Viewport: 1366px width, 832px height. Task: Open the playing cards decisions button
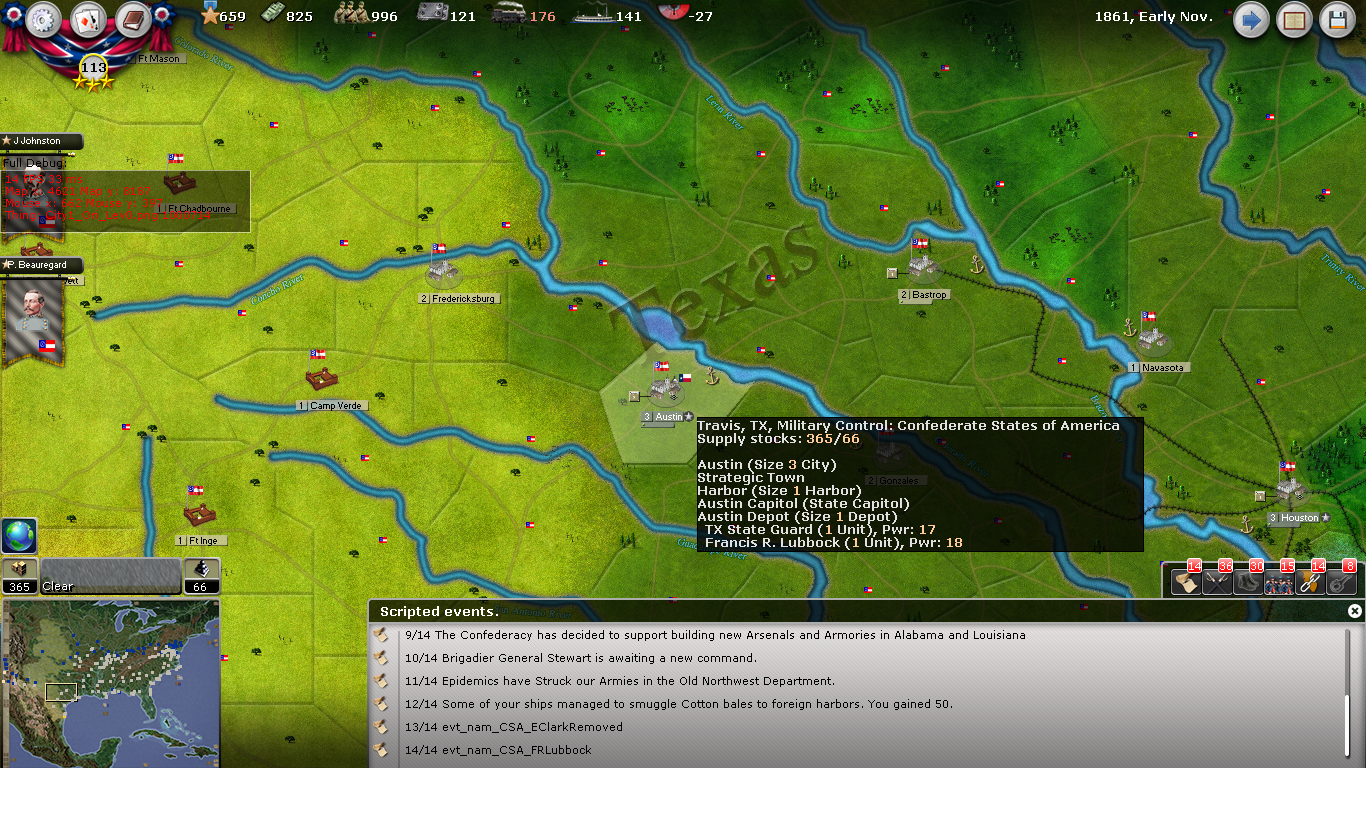tap(89, 20)
